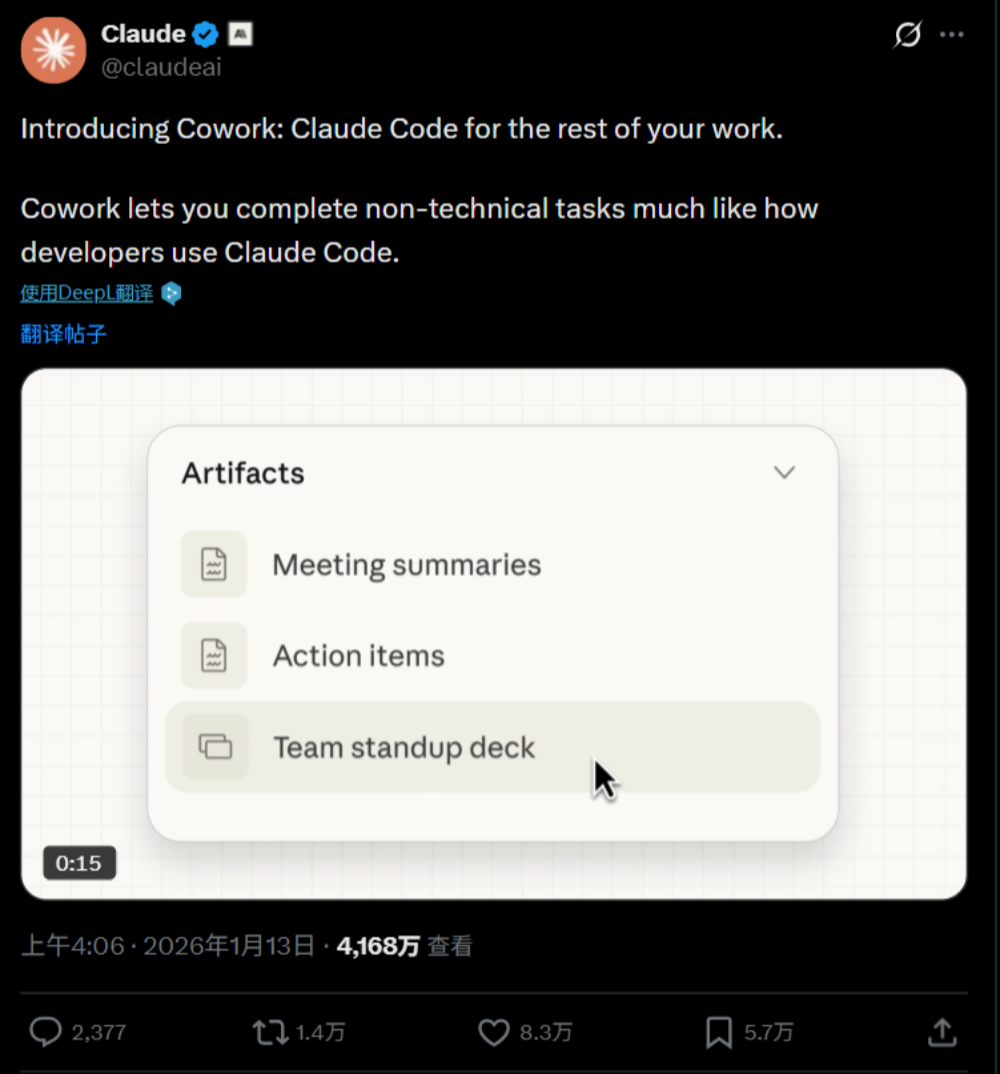Click the blue verified checkmark badge
Image resolution: width=1000 pixels, height=1074 pixels.
pos(204,33)
